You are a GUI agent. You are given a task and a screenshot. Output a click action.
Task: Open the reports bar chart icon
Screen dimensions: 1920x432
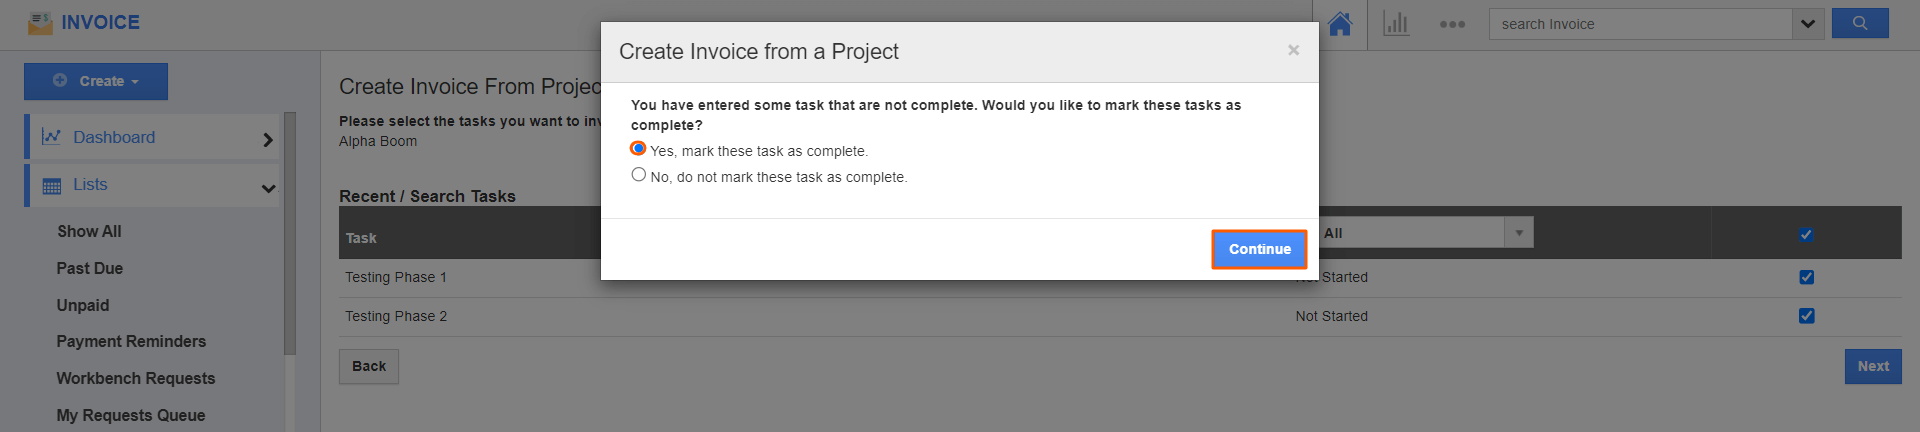tap(1396, 24)
